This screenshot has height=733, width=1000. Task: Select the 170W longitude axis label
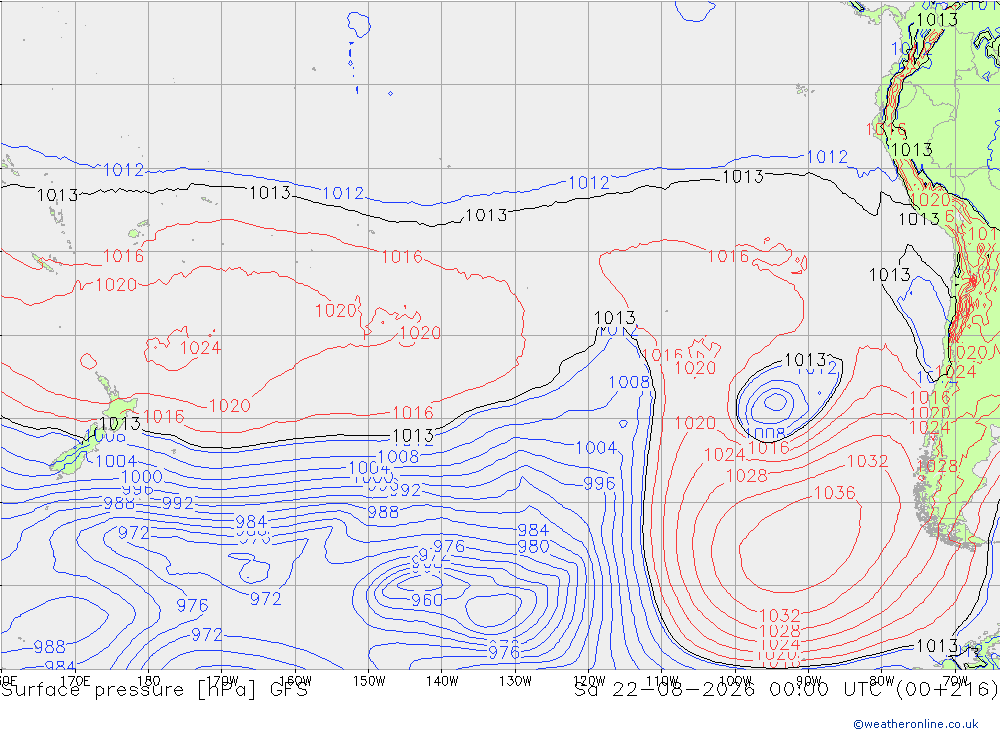pyautogui.click(x=223, y=681)
